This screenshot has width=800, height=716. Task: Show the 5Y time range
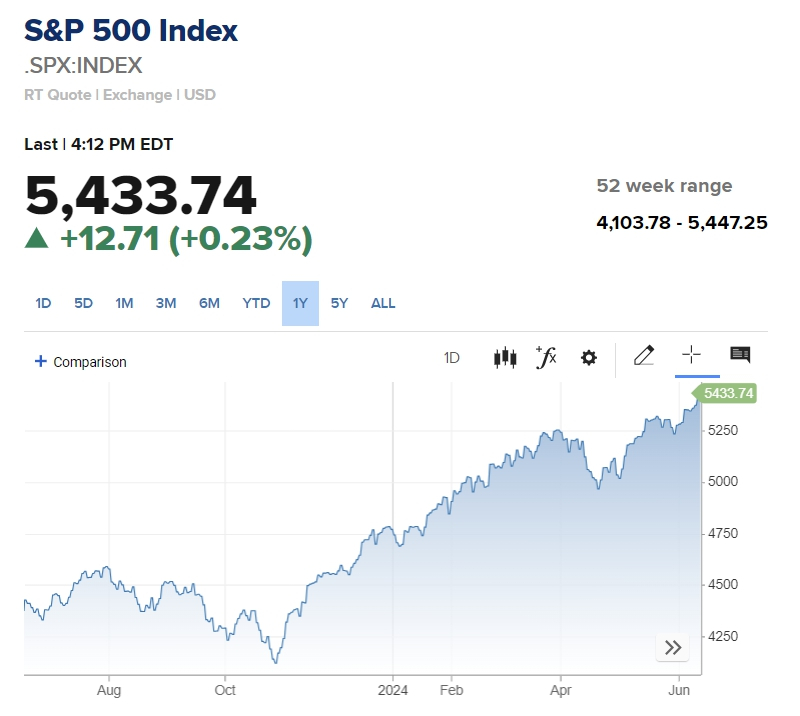(x=340, y=303)
